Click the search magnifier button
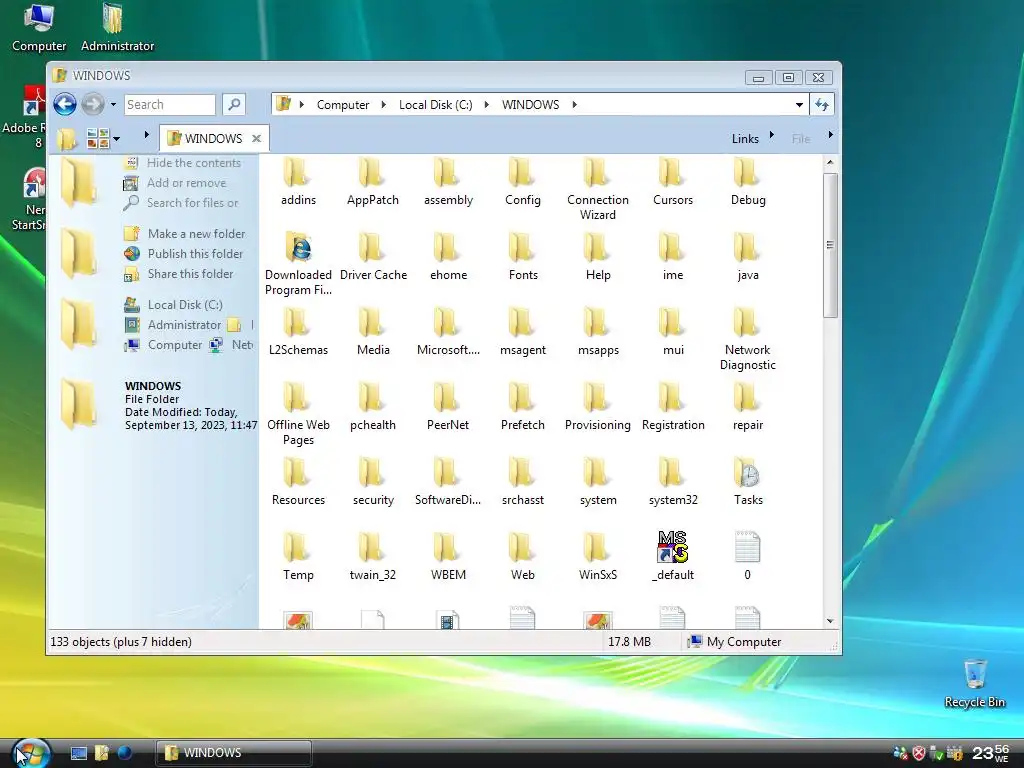Screen dimensions: 1024x768 click(x=234, y=104)
